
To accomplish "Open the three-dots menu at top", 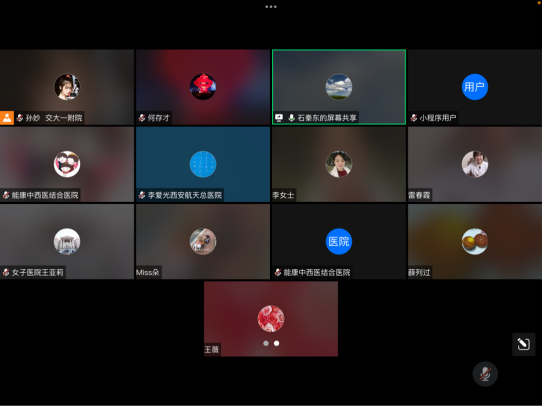I will [x=271, y=7].
